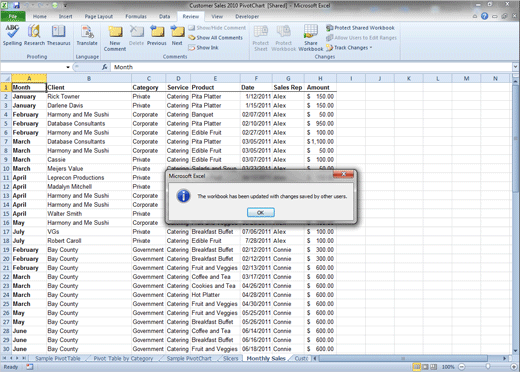The height and width of the screenshot is (372, 520).
Task: Select column A header
Action: click(x=29, y=78)
